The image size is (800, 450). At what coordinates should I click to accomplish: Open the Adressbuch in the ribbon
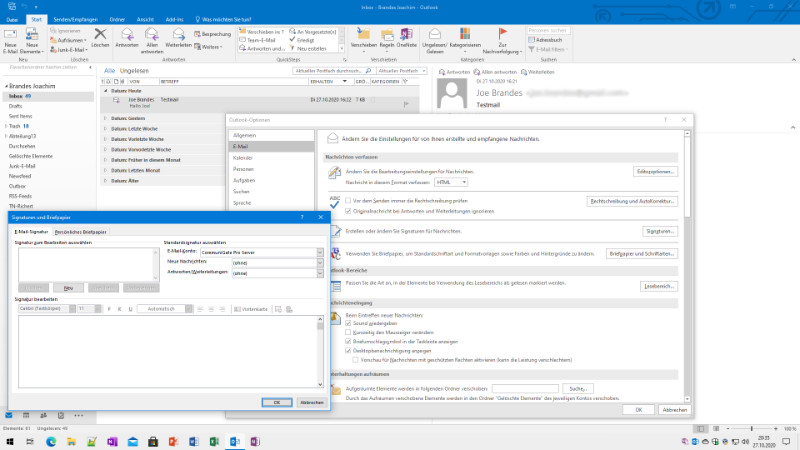tap(545, 40)
